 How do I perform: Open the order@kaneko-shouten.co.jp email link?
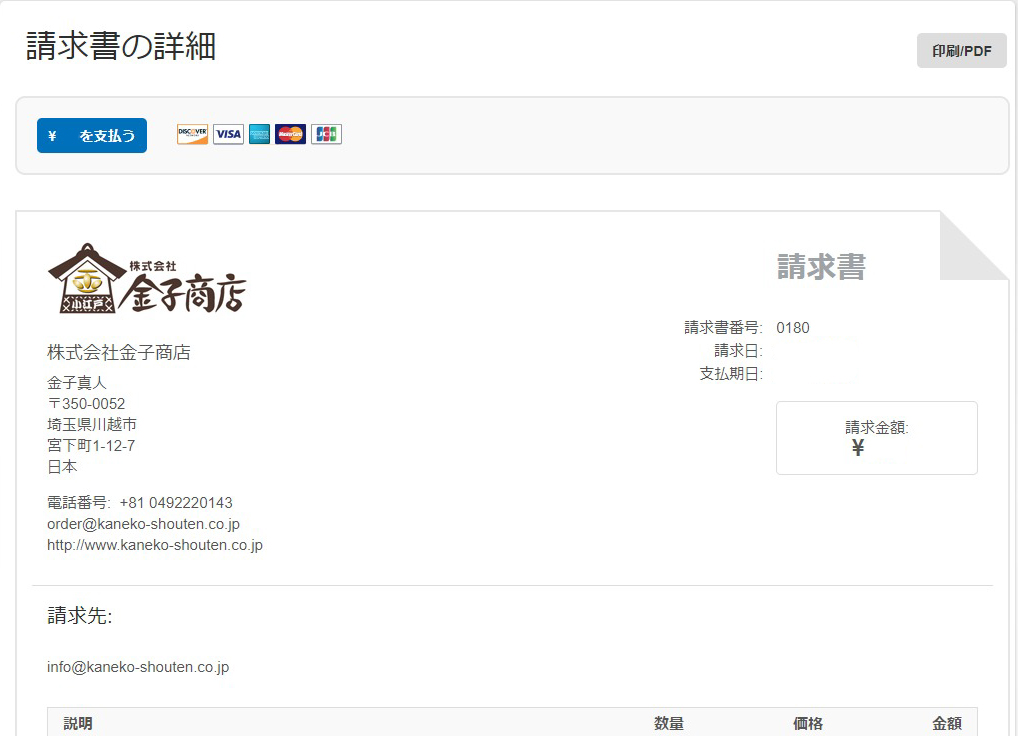point(141,523)
